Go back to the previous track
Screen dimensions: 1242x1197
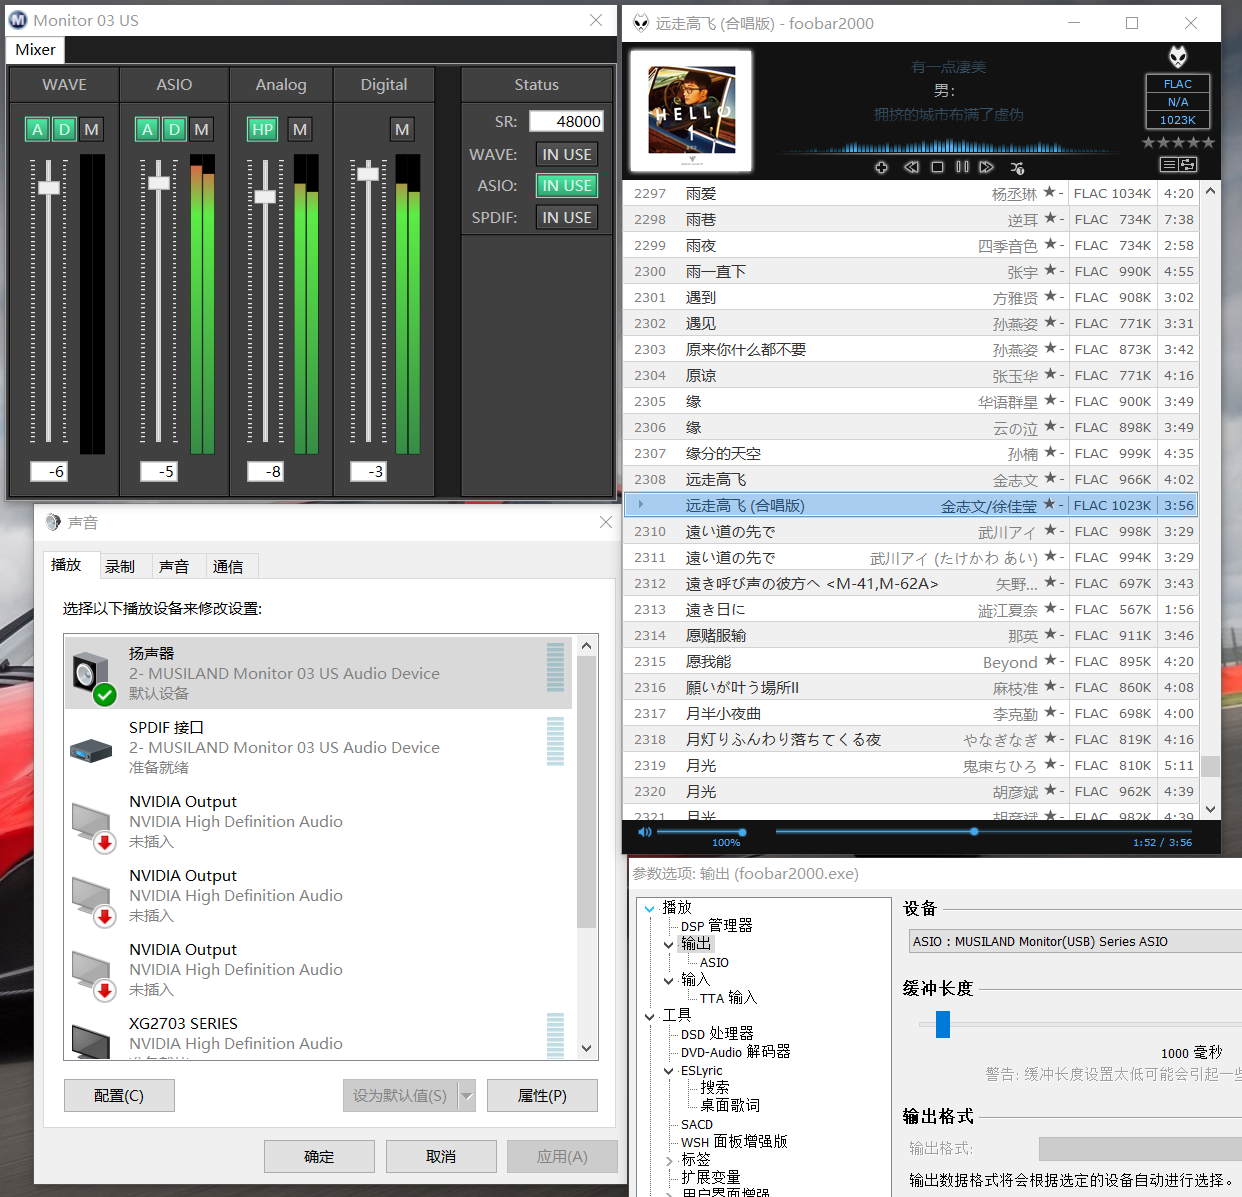click(x=911, y=167)
